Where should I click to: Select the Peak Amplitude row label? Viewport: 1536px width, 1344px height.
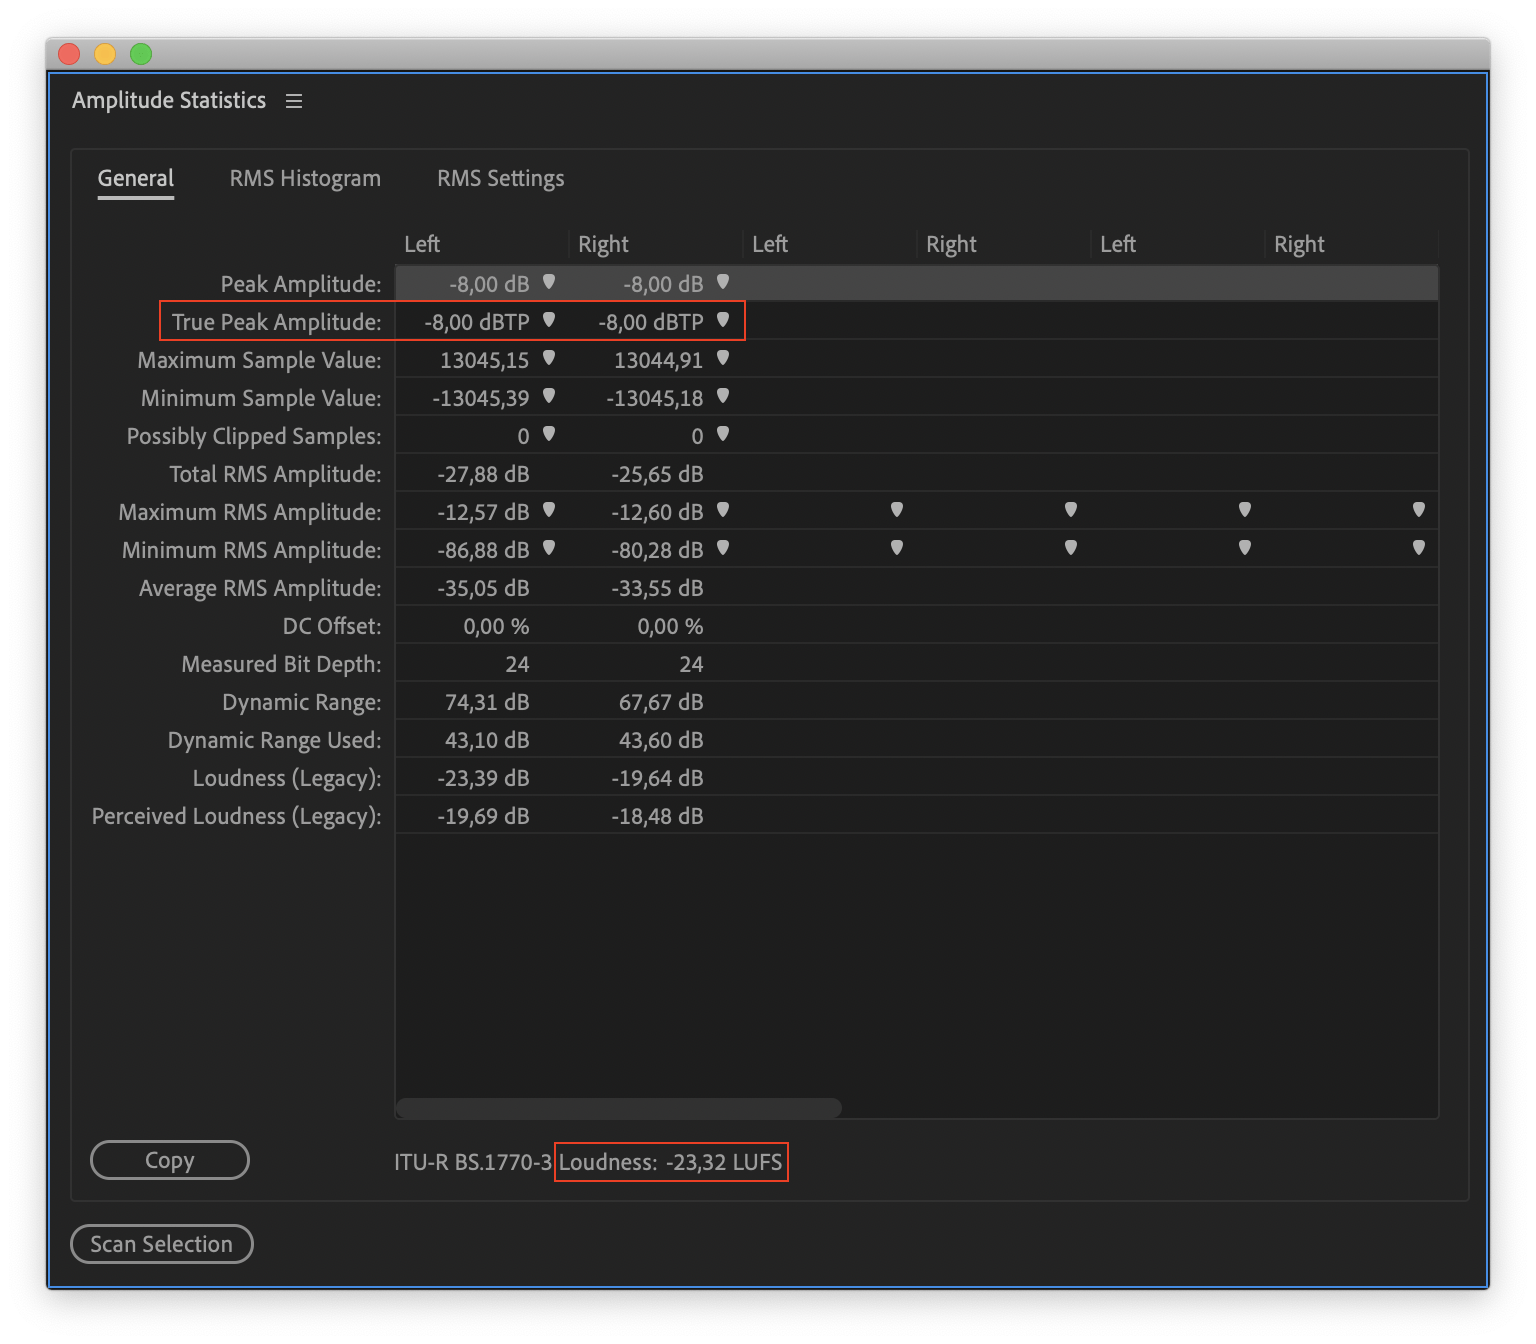click(301, 284)
